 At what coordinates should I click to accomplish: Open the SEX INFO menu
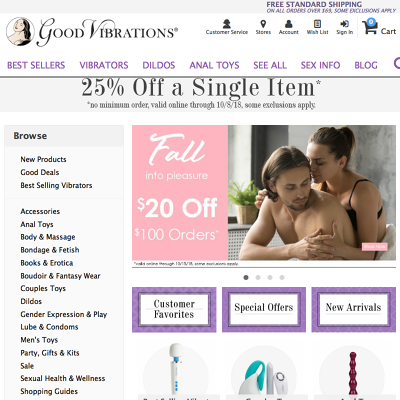[320, 65]
